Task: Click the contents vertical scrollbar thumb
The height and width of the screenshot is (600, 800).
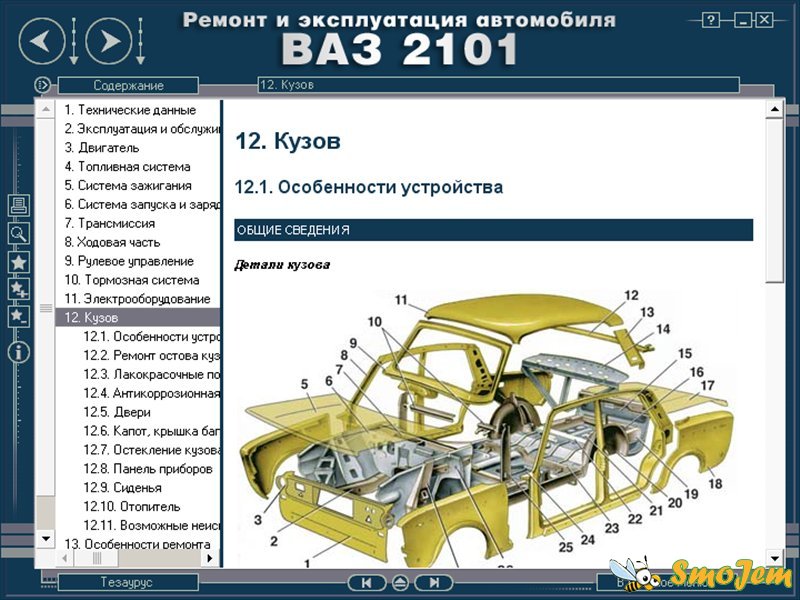Action: [x=46, y=308]
